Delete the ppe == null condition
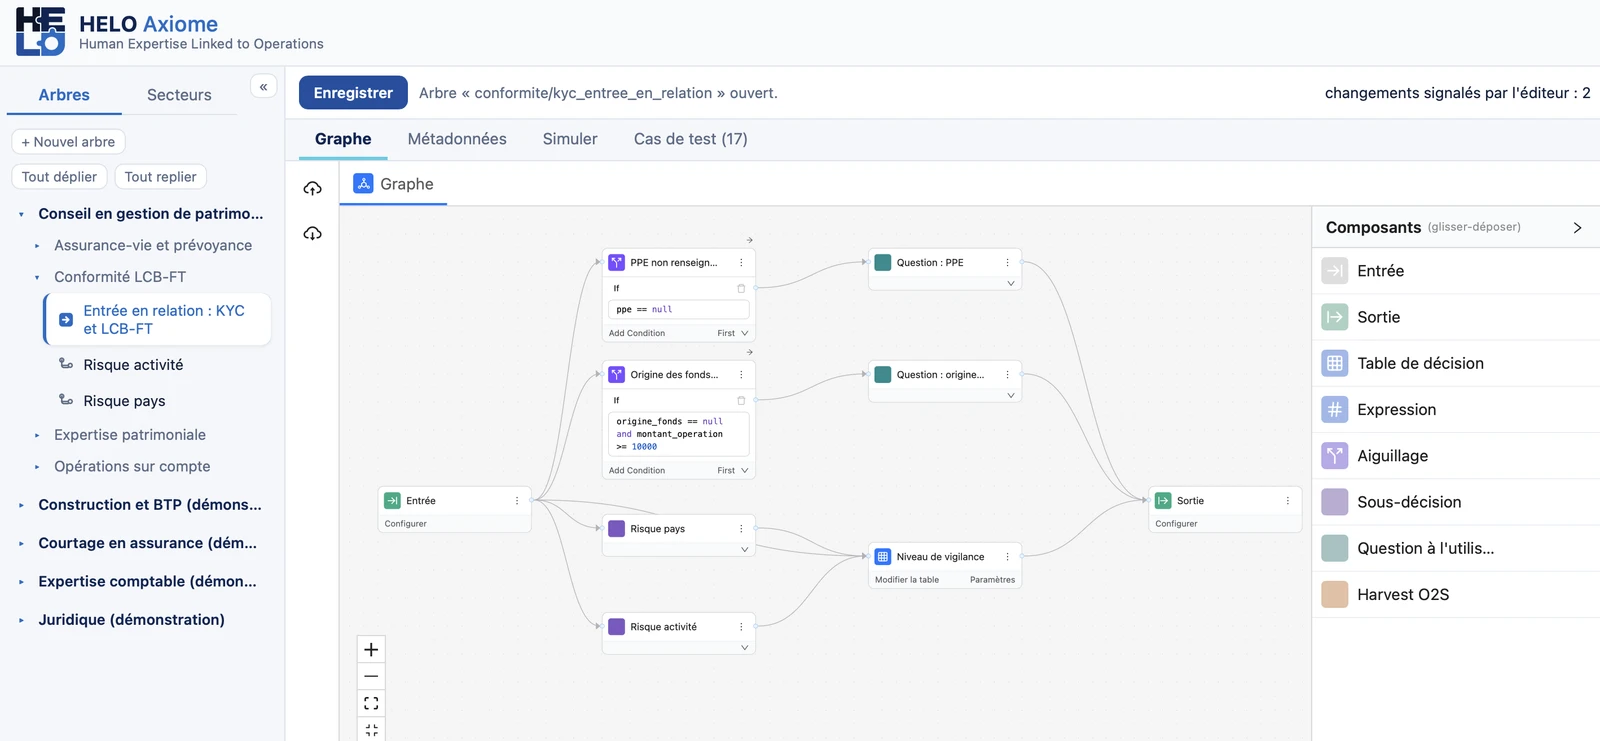 point(741,288)
